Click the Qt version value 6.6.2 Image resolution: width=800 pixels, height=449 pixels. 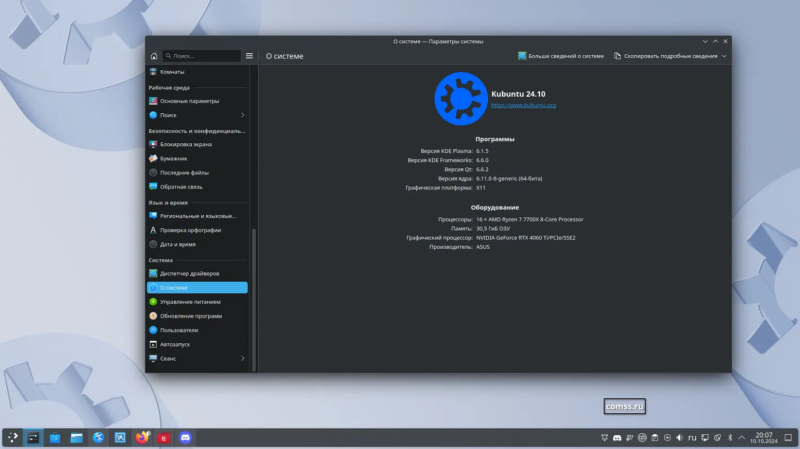pos(482,169)
